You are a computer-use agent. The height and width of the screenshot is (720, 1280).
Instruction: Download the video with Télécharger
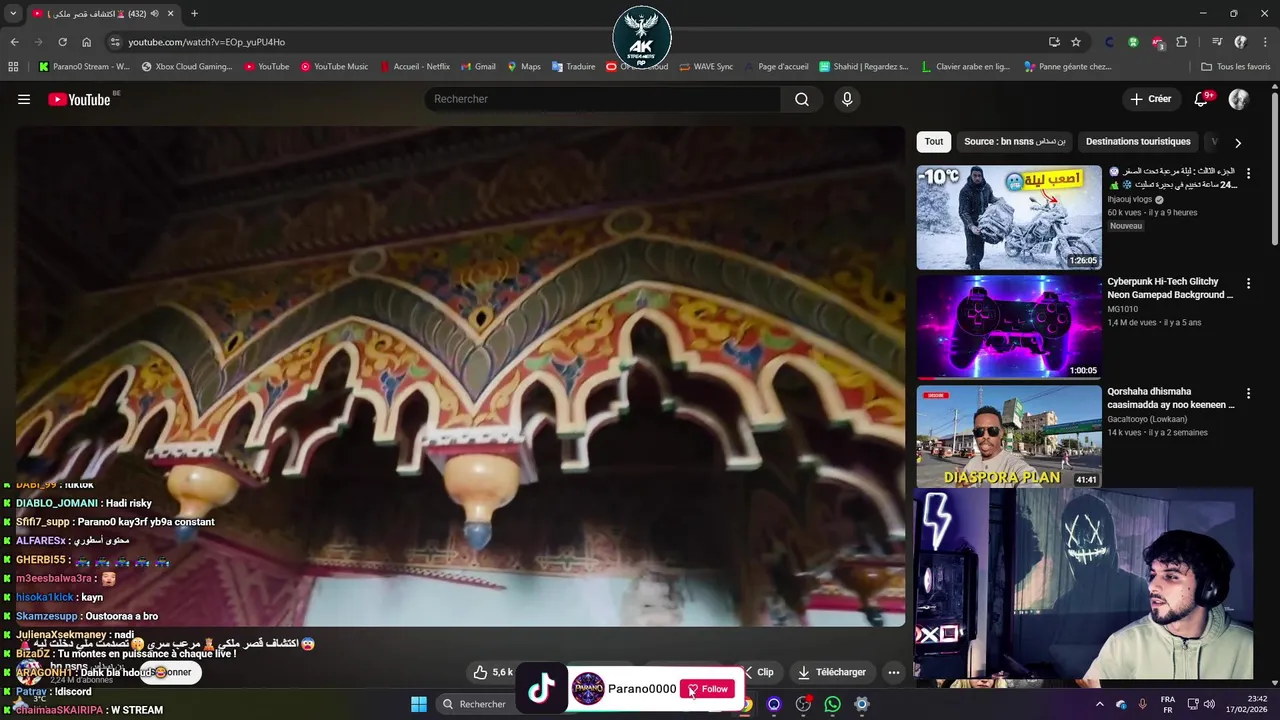tap(832, 672)
